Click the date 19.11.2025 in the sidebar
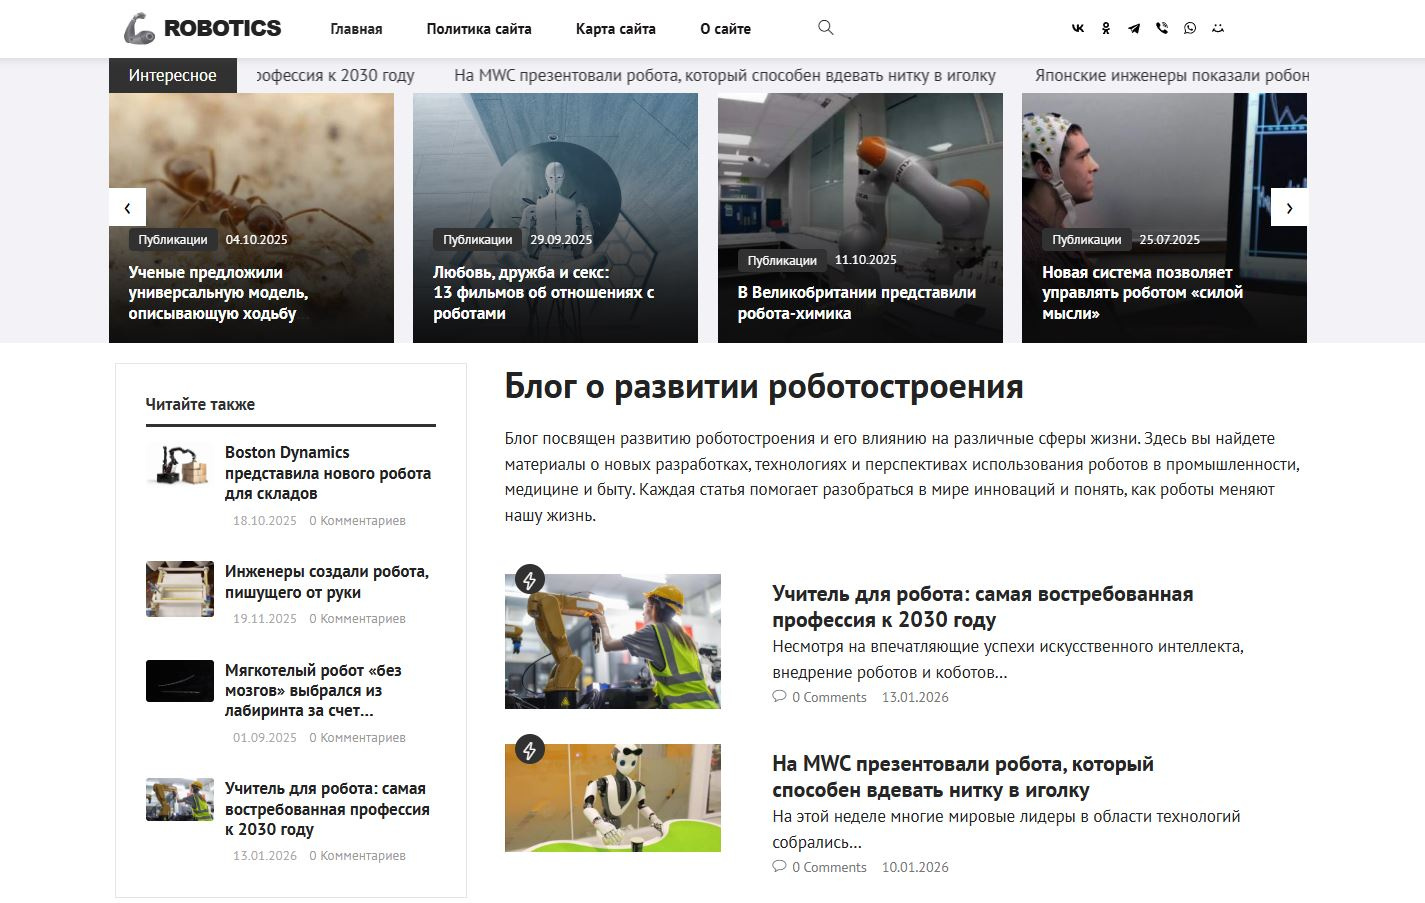Viewport: 1425px width, 903px height. click(x=265, y=619)
